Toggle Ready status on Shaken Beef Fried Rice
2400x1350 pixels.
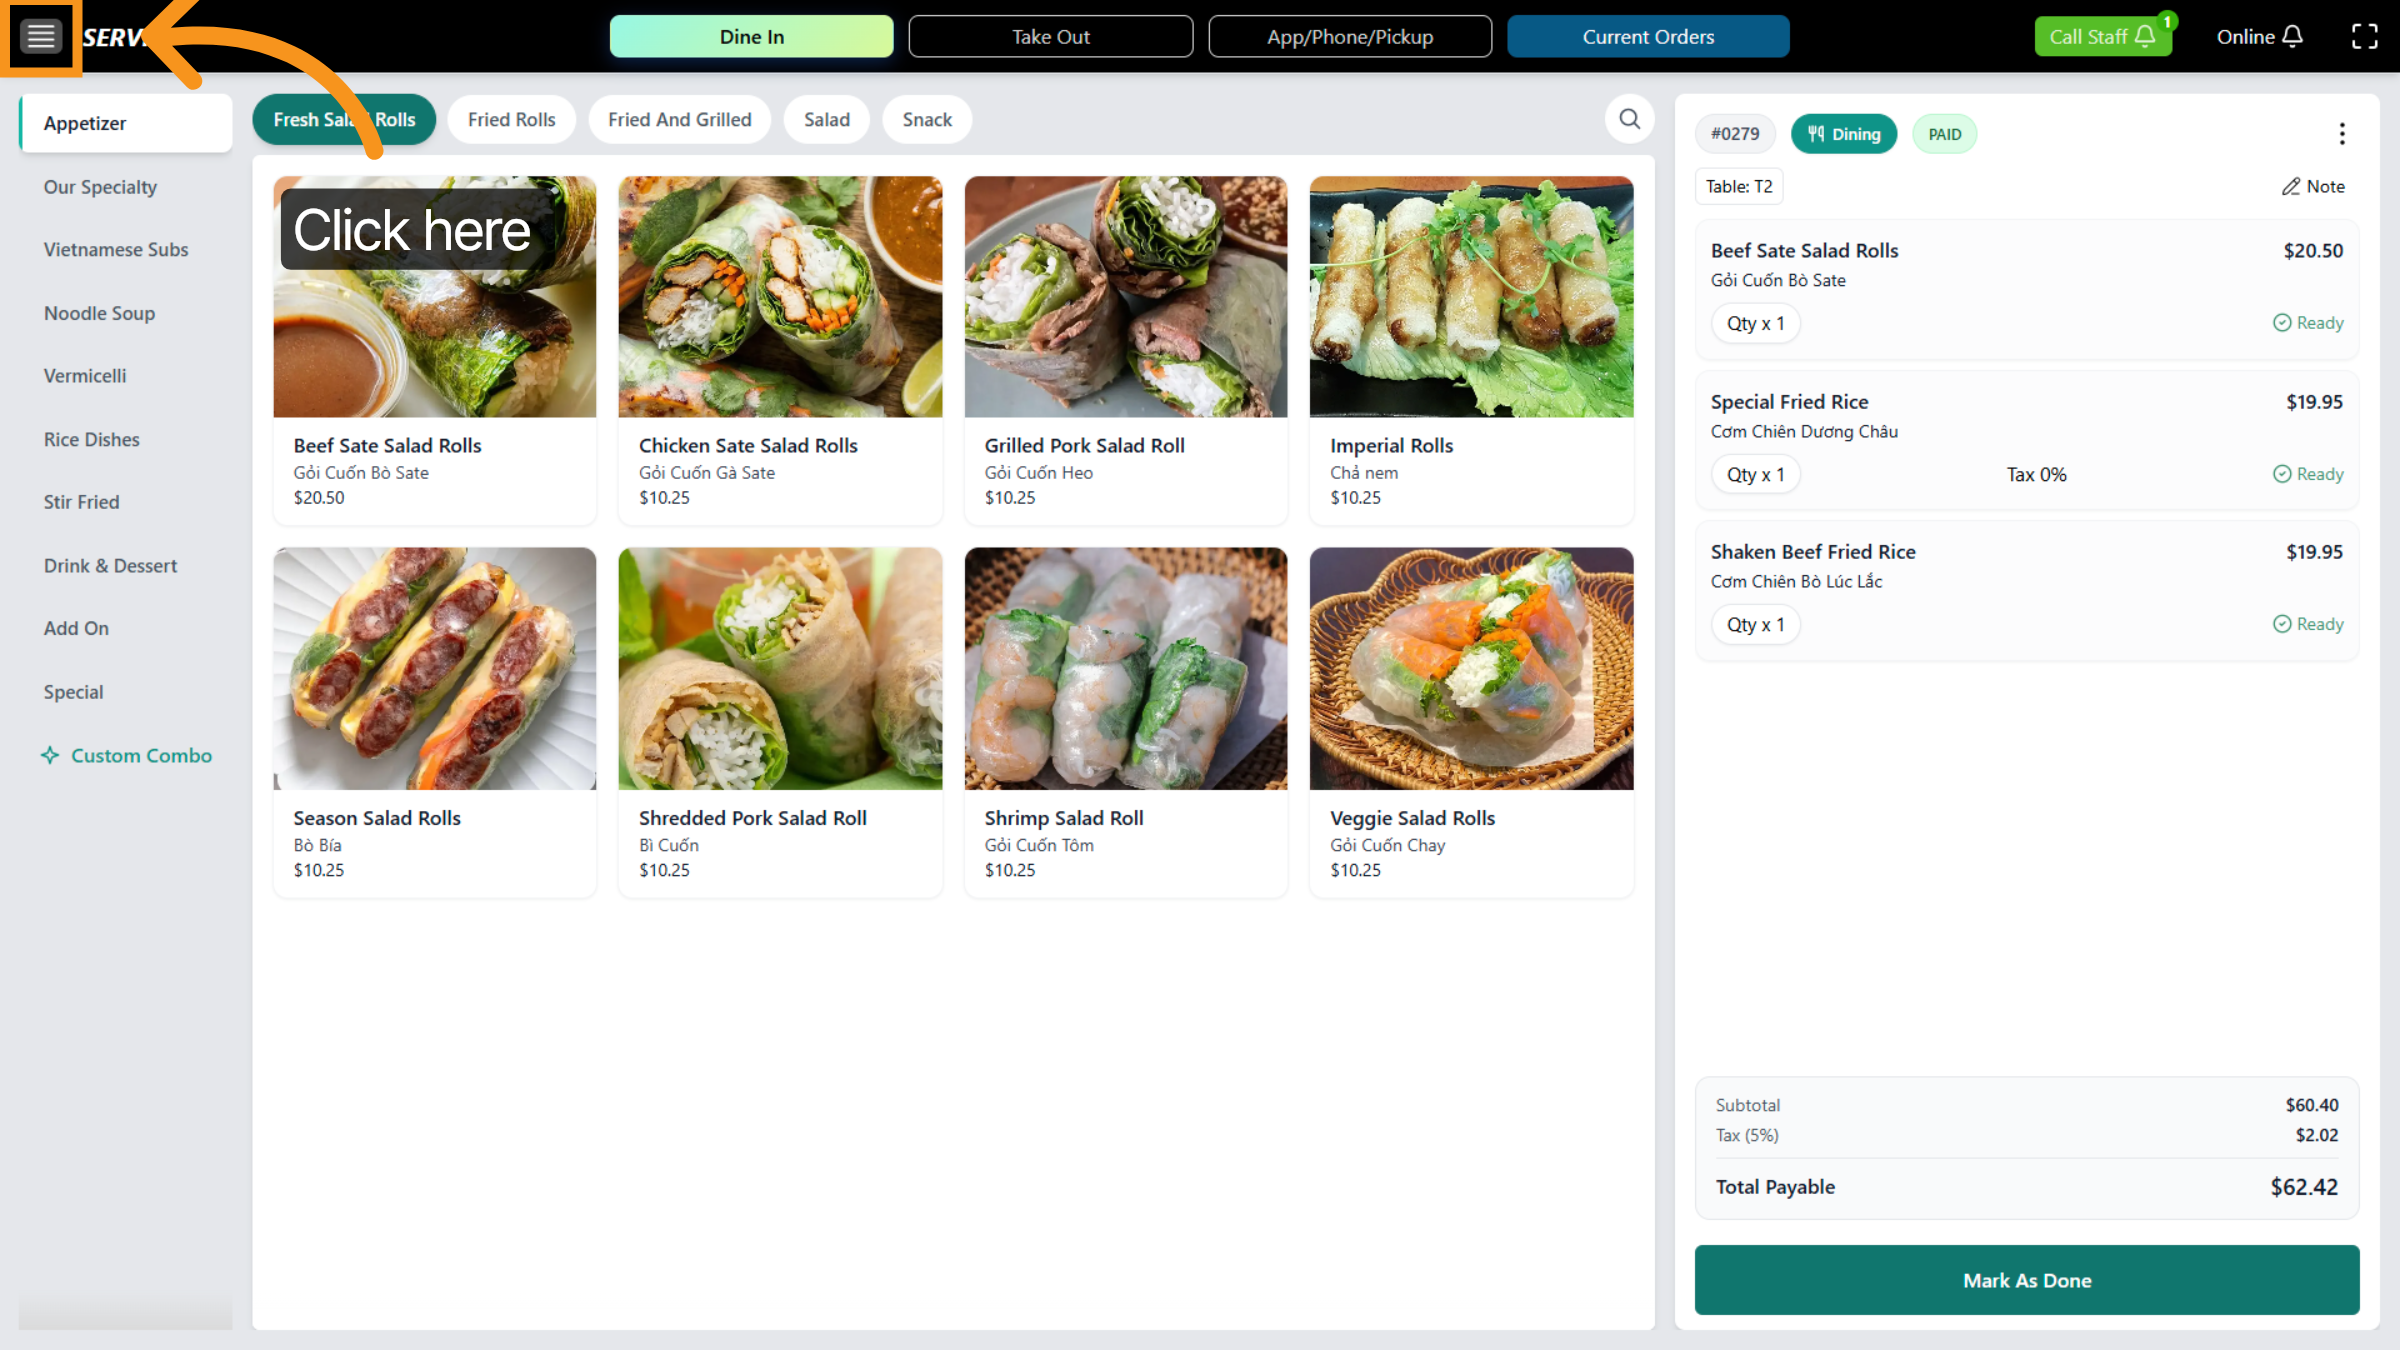click(2308, 624)
